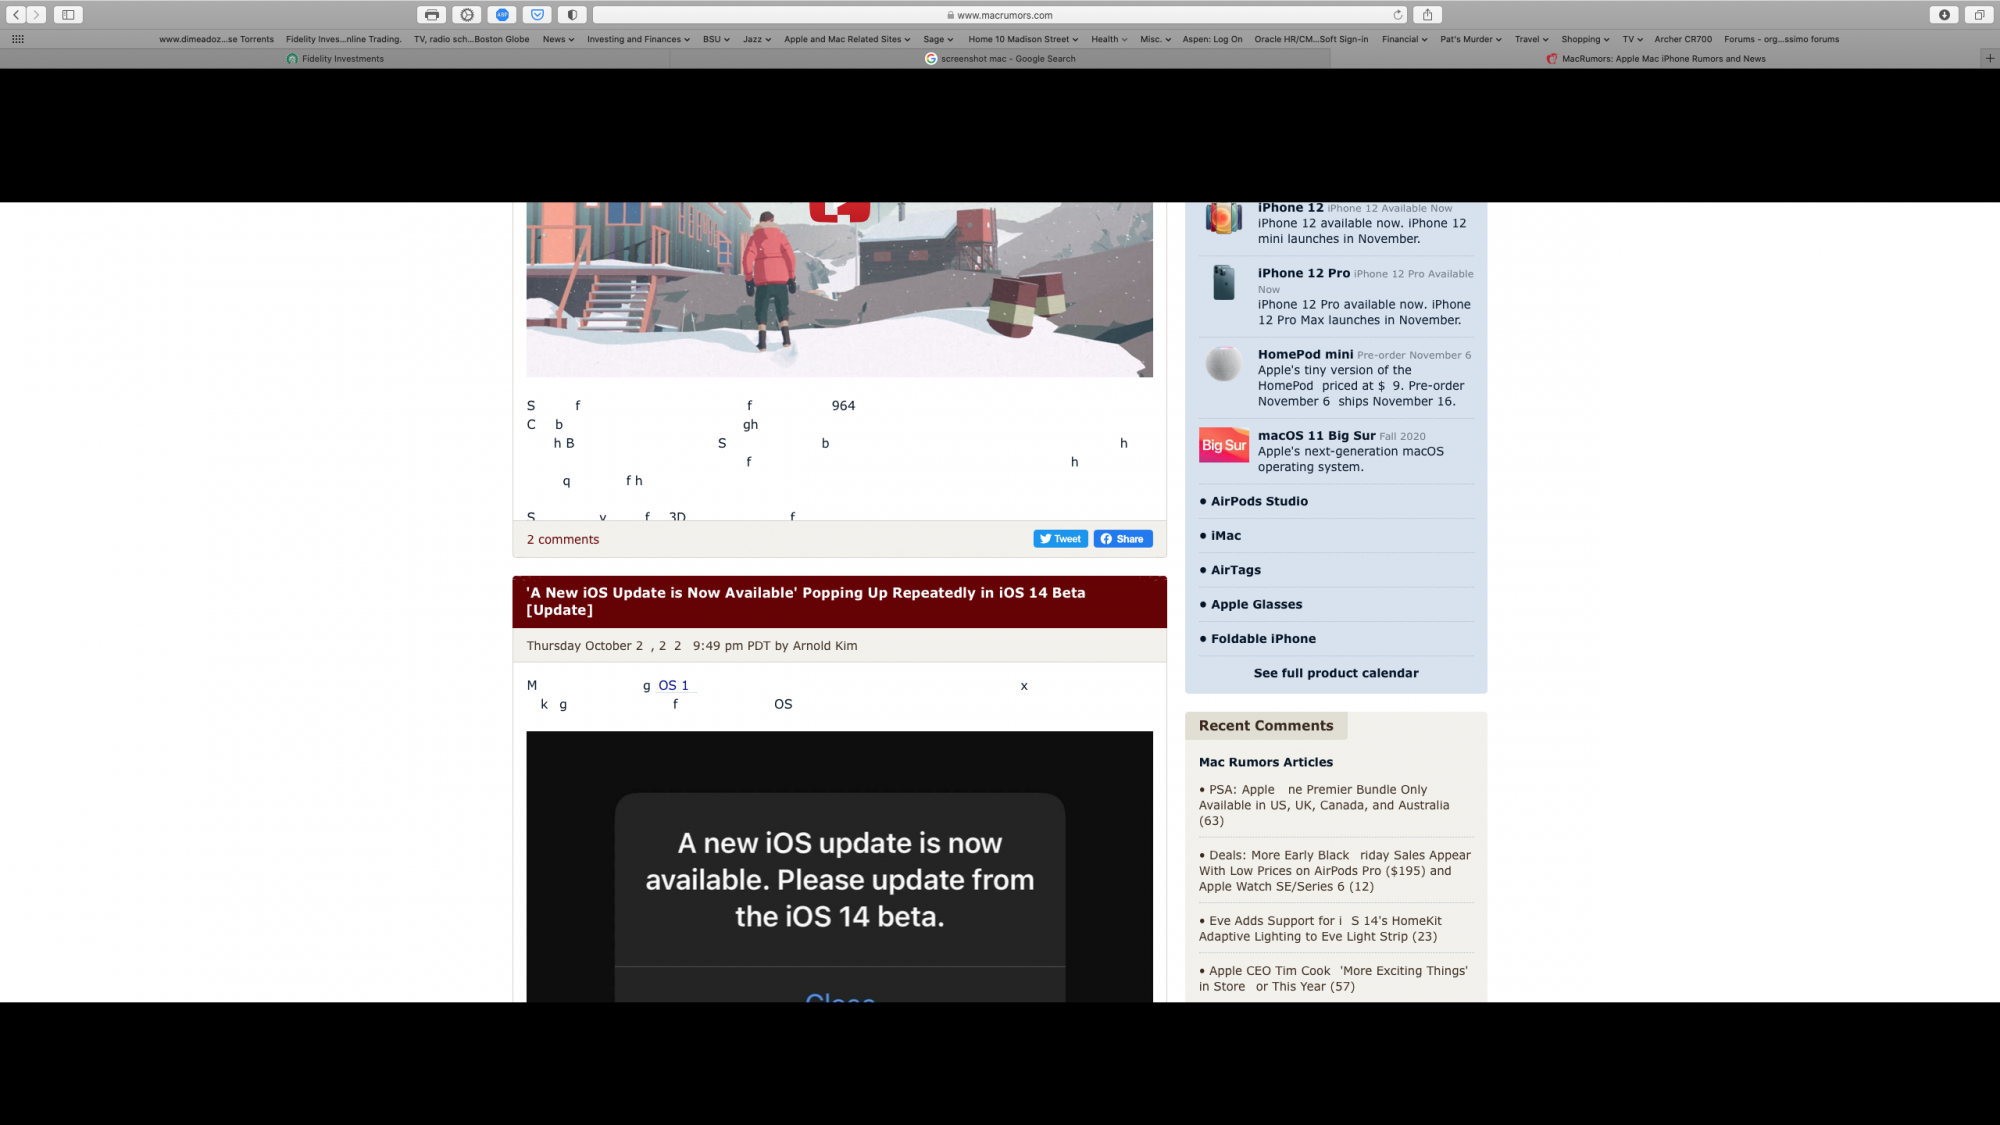Open the Oracle HR/CM Soft Sign-in bookmark
Viewport: 2000px width, 1125px height.
(1311, 39)
